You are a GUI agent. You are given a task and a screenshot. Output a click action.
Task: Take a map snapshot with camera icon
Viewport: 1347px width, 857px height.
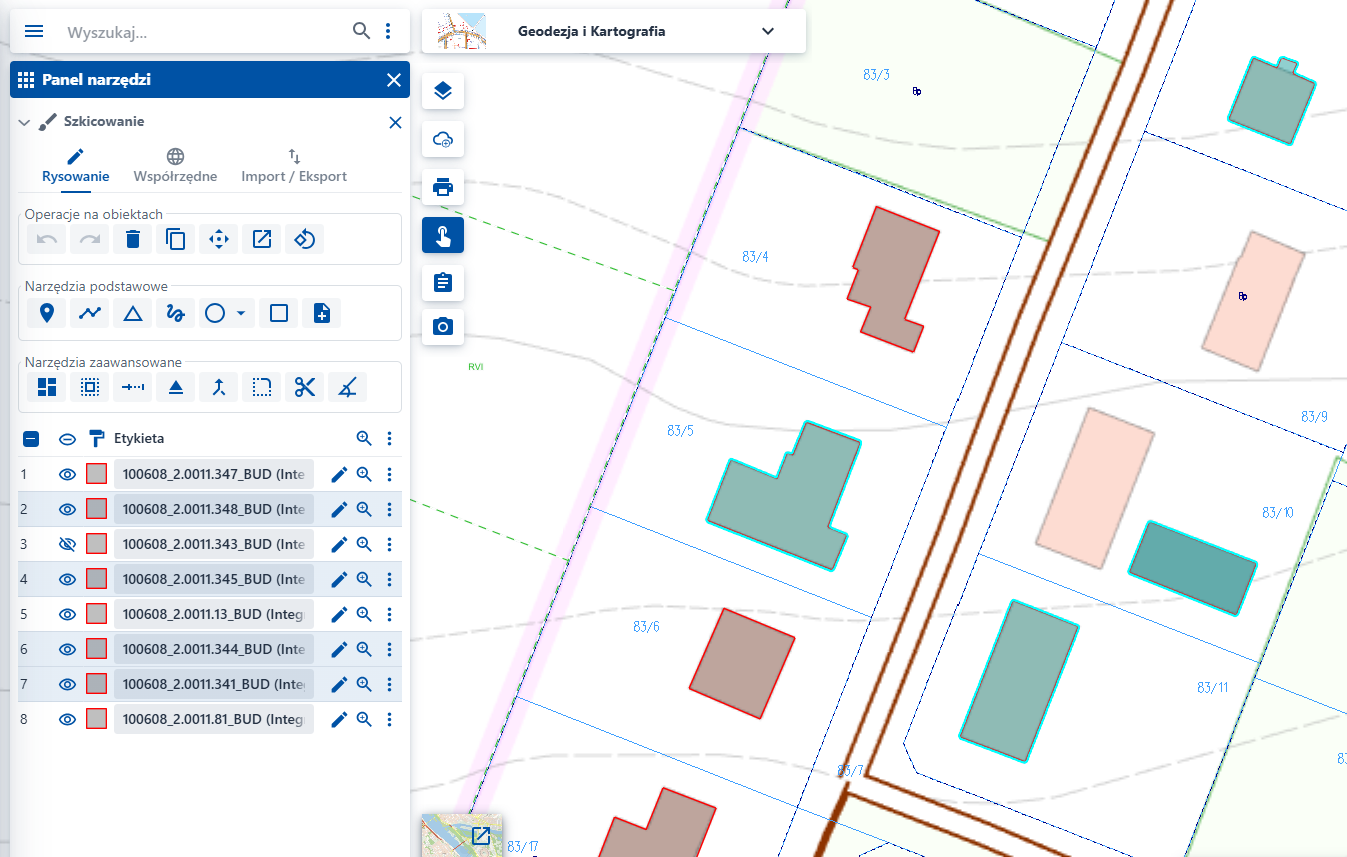point(443,326)
